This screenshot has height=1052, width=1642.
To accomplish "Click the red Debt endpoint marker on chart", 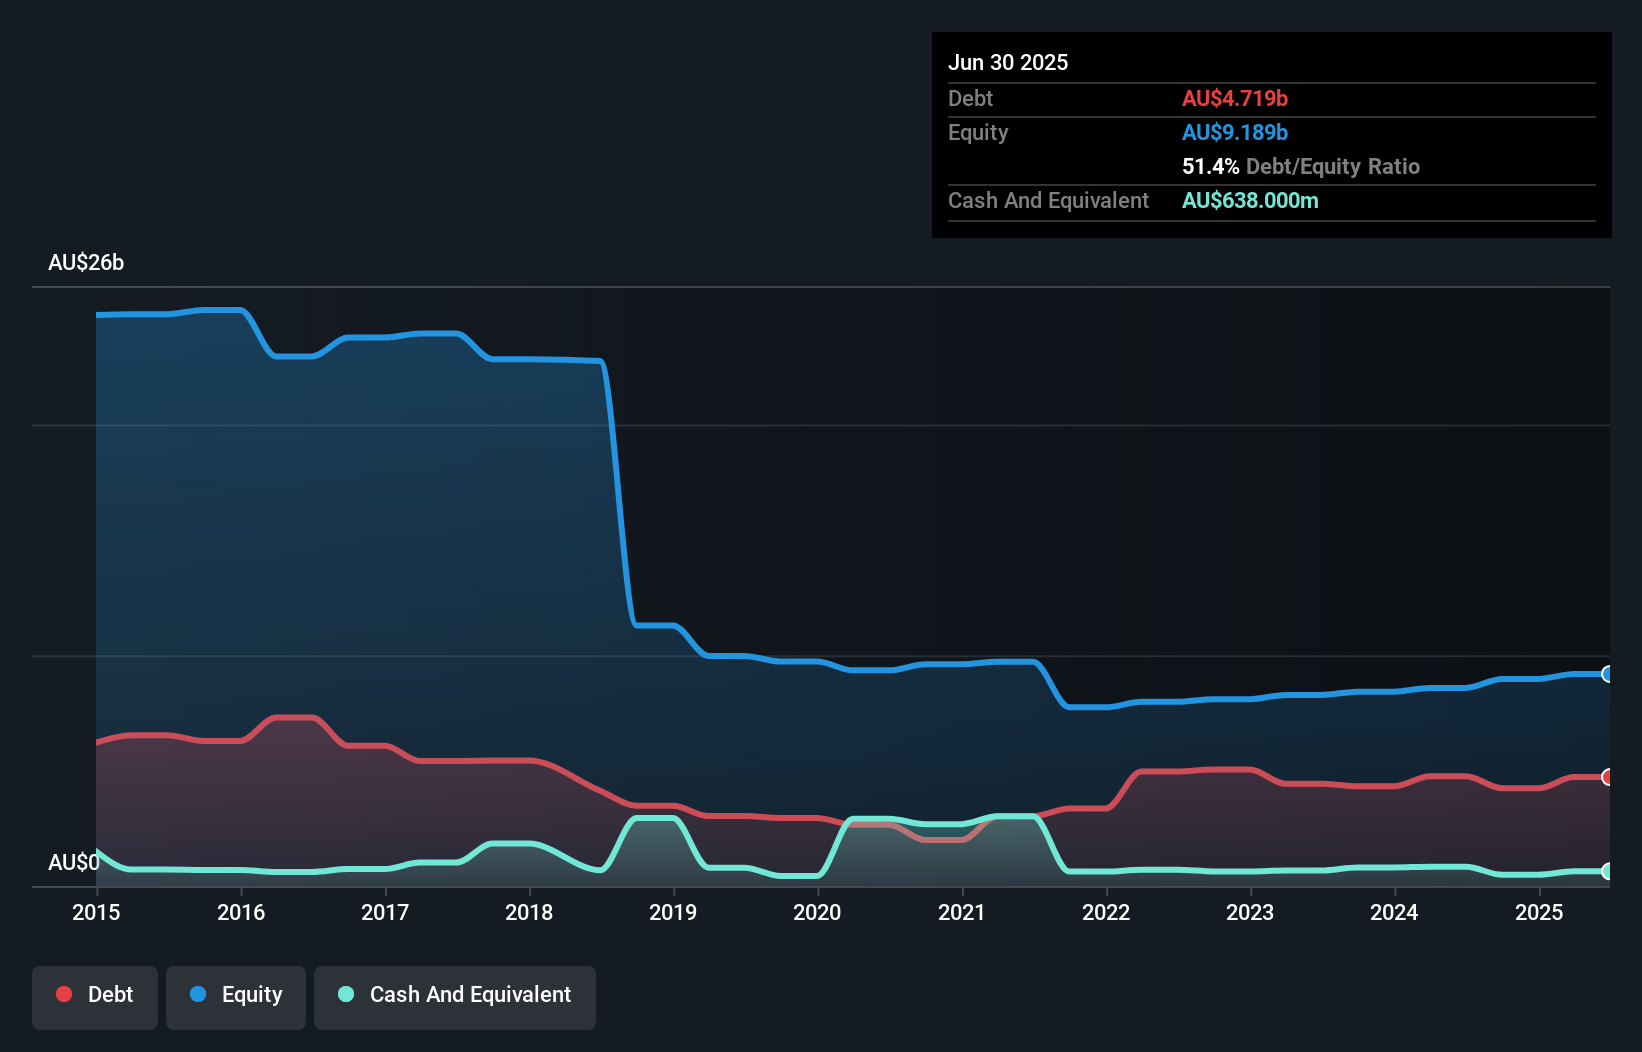I will click(1606, 777).
